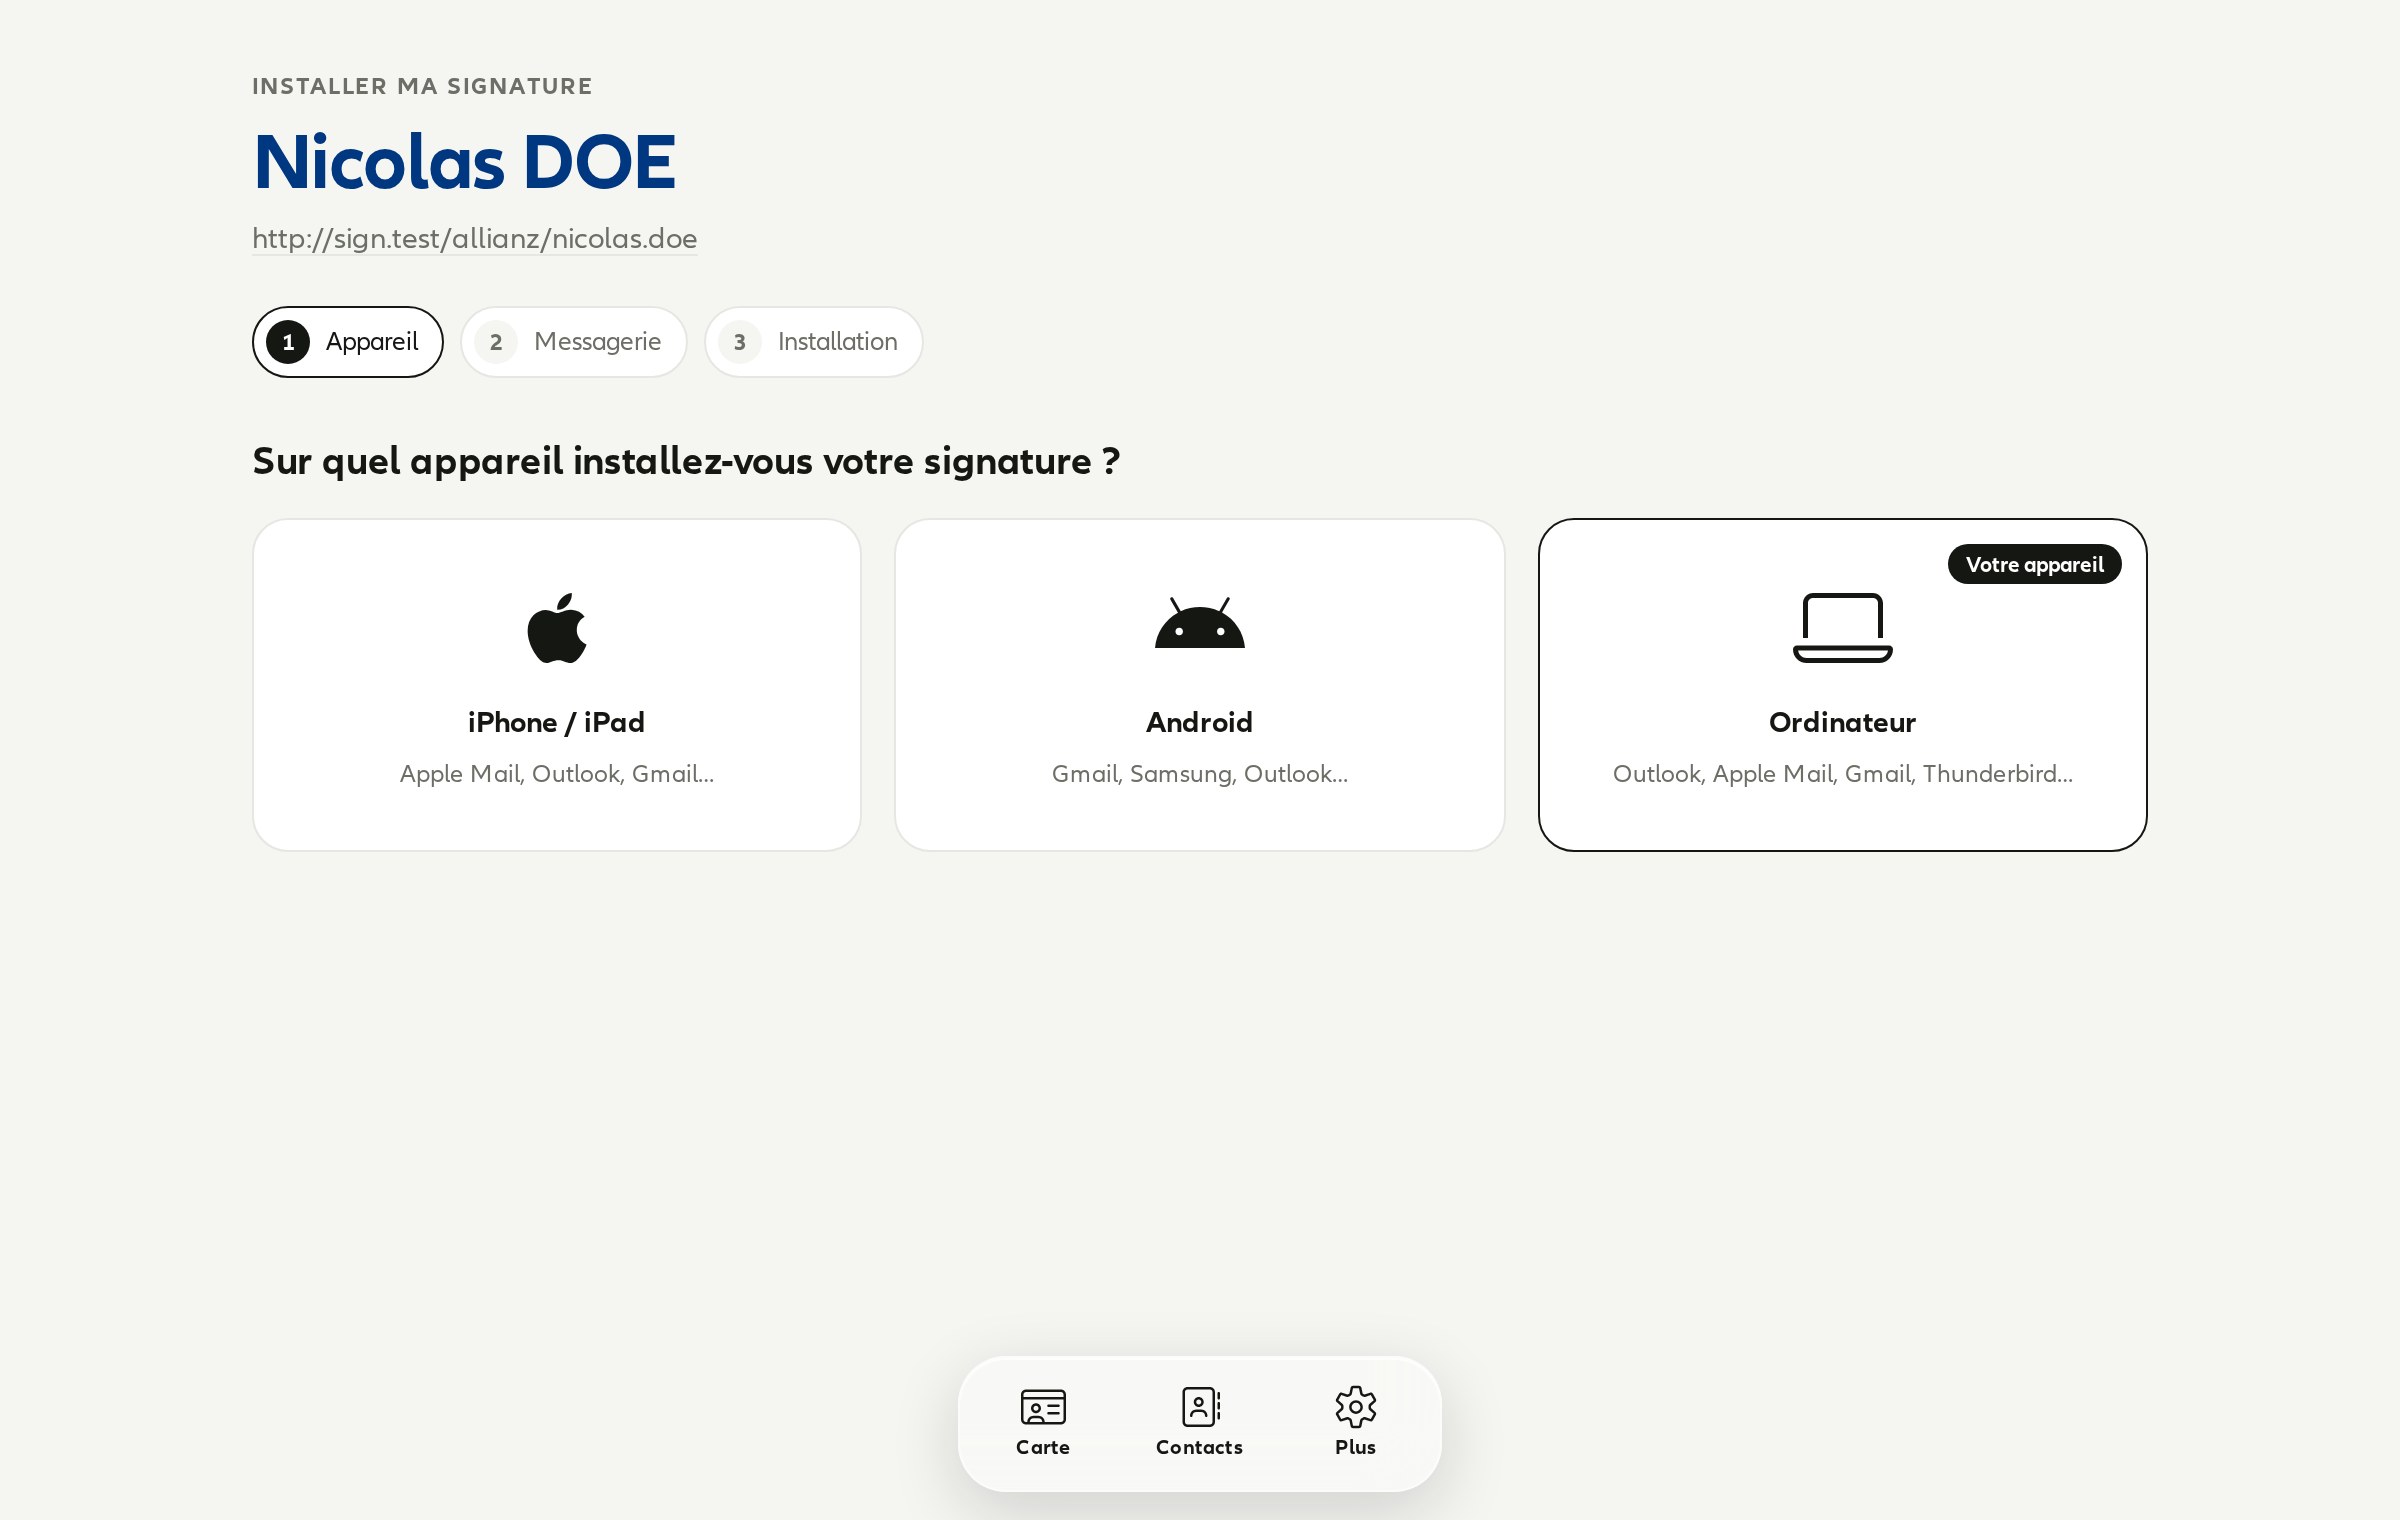The height and width of the screenshot is (1520, 2400).
Task: Open the Contacts address book icon
Action: tap(1200, 1406)
